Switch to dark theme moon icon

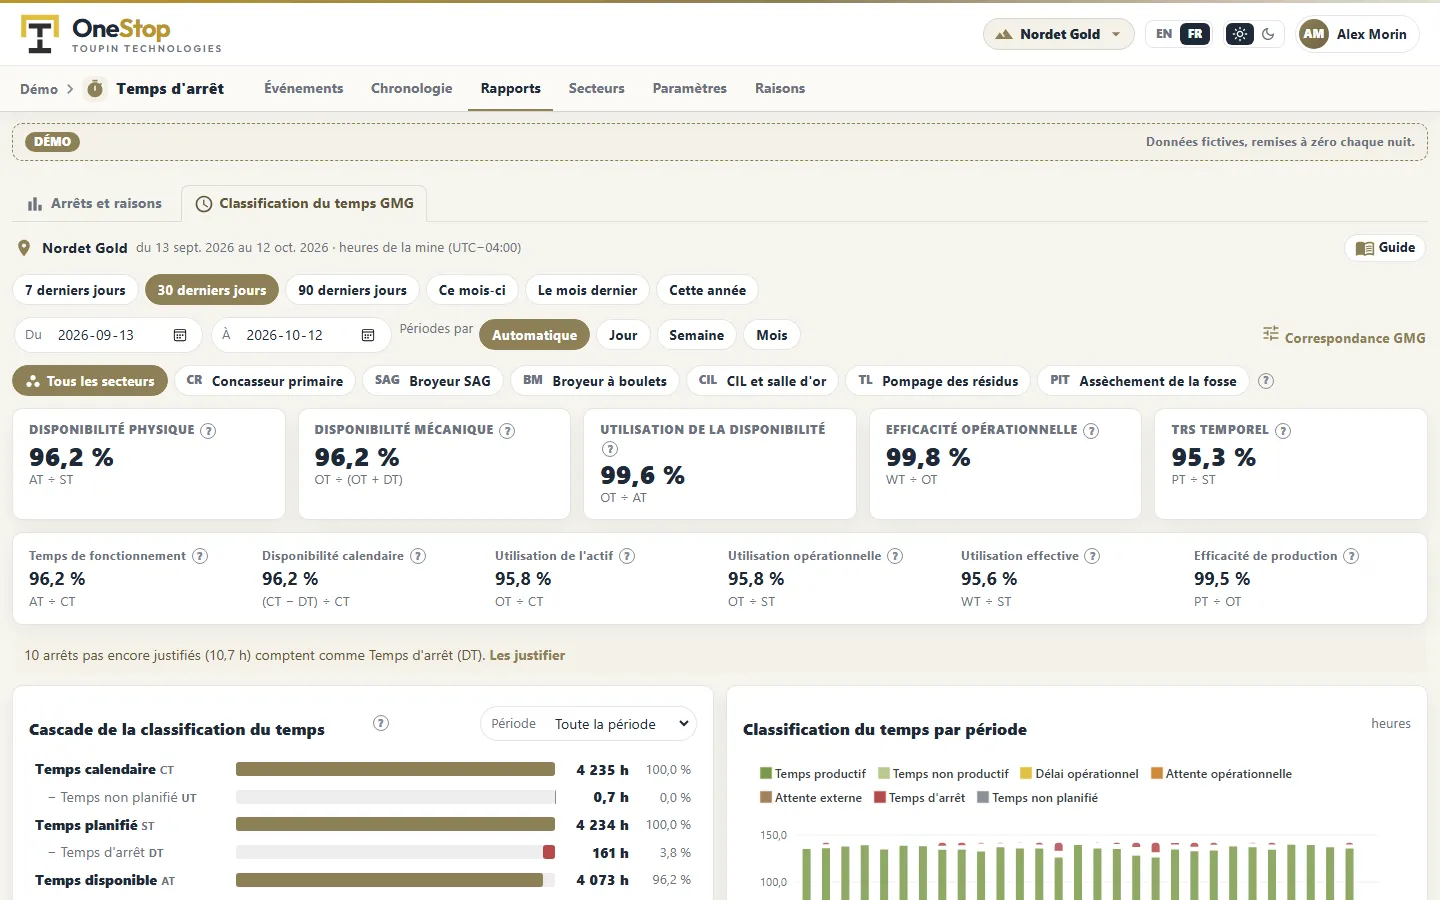click(1268, 34)
